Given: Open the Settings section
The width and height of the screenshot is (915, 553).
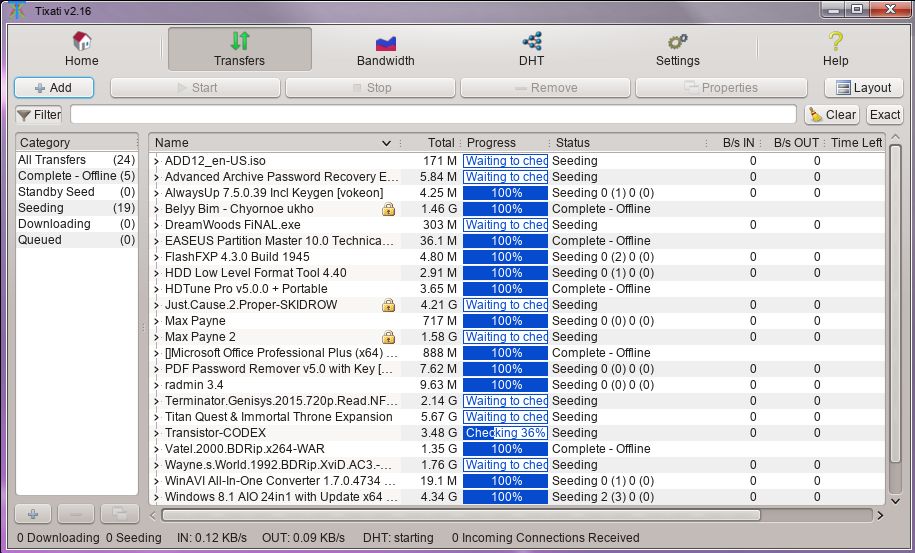Looking at the screenshot, I should (677, 49).
